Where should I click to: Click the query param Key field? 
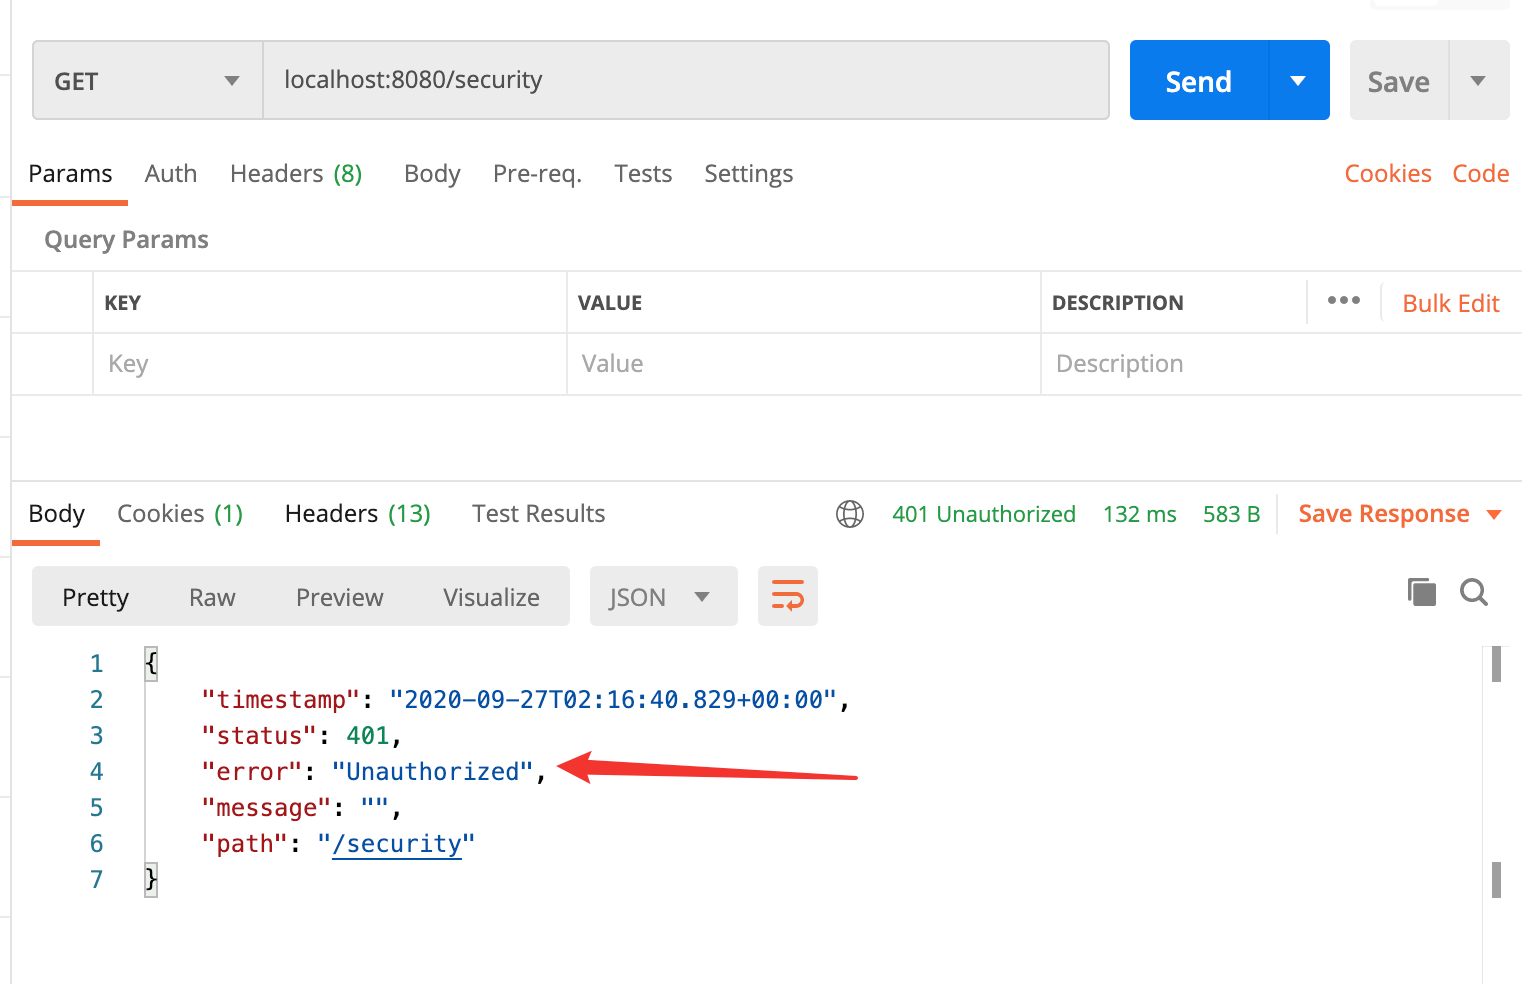click(x=329, y=364)
